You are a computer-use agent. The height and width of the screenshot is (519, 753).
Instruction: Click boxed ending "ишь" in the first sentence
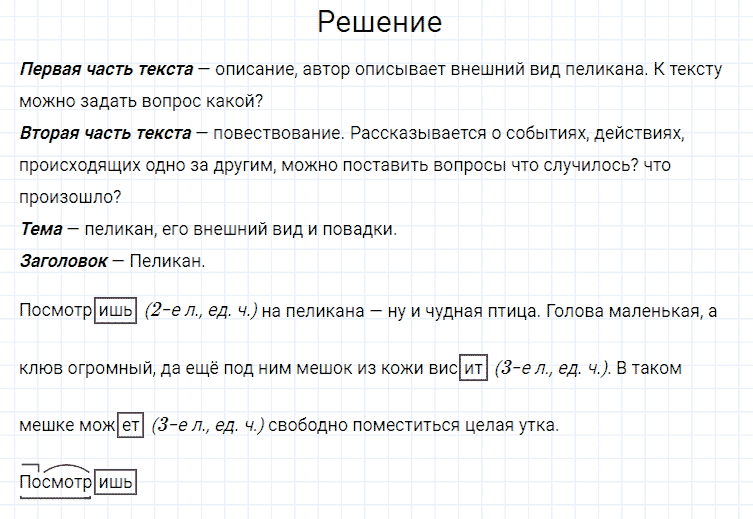(x=115, y=311)
